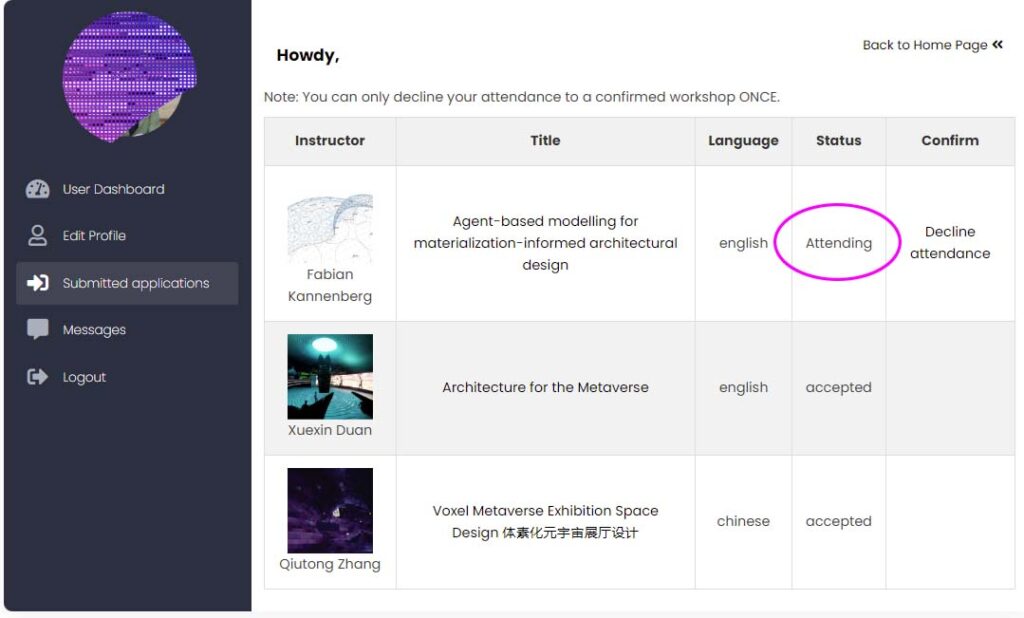Click the accepted status for Architecture for the Metaverse

click(839, 387)
